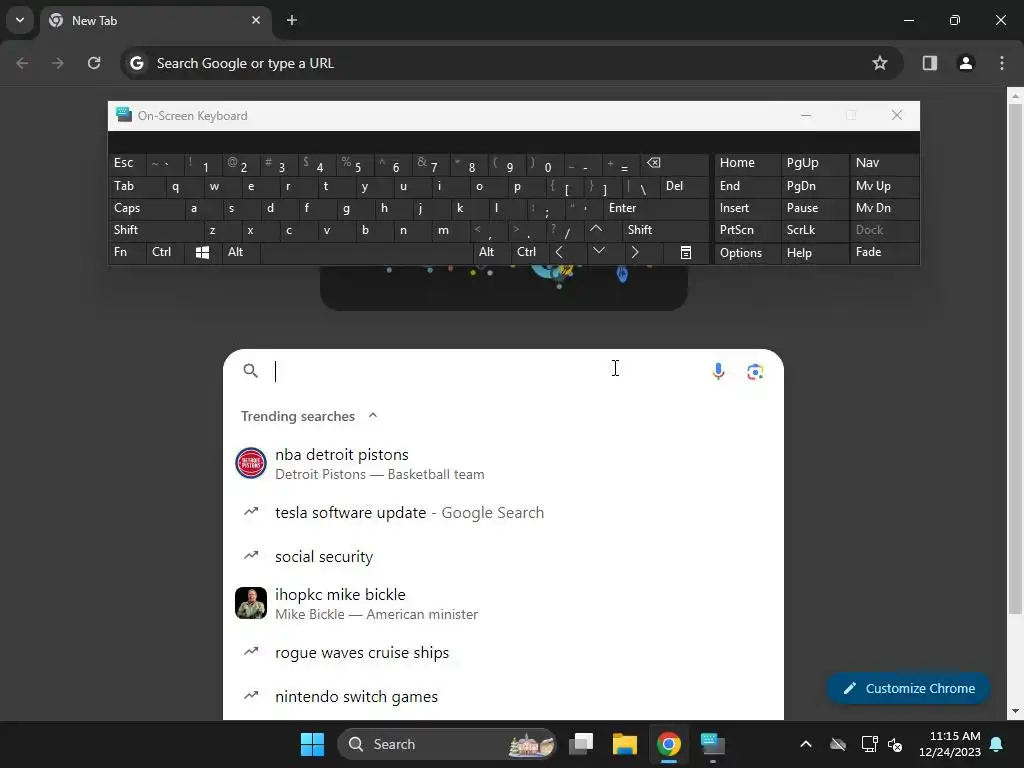
Task: Select nintendo switch games suggestion
Action: (504, 696)
